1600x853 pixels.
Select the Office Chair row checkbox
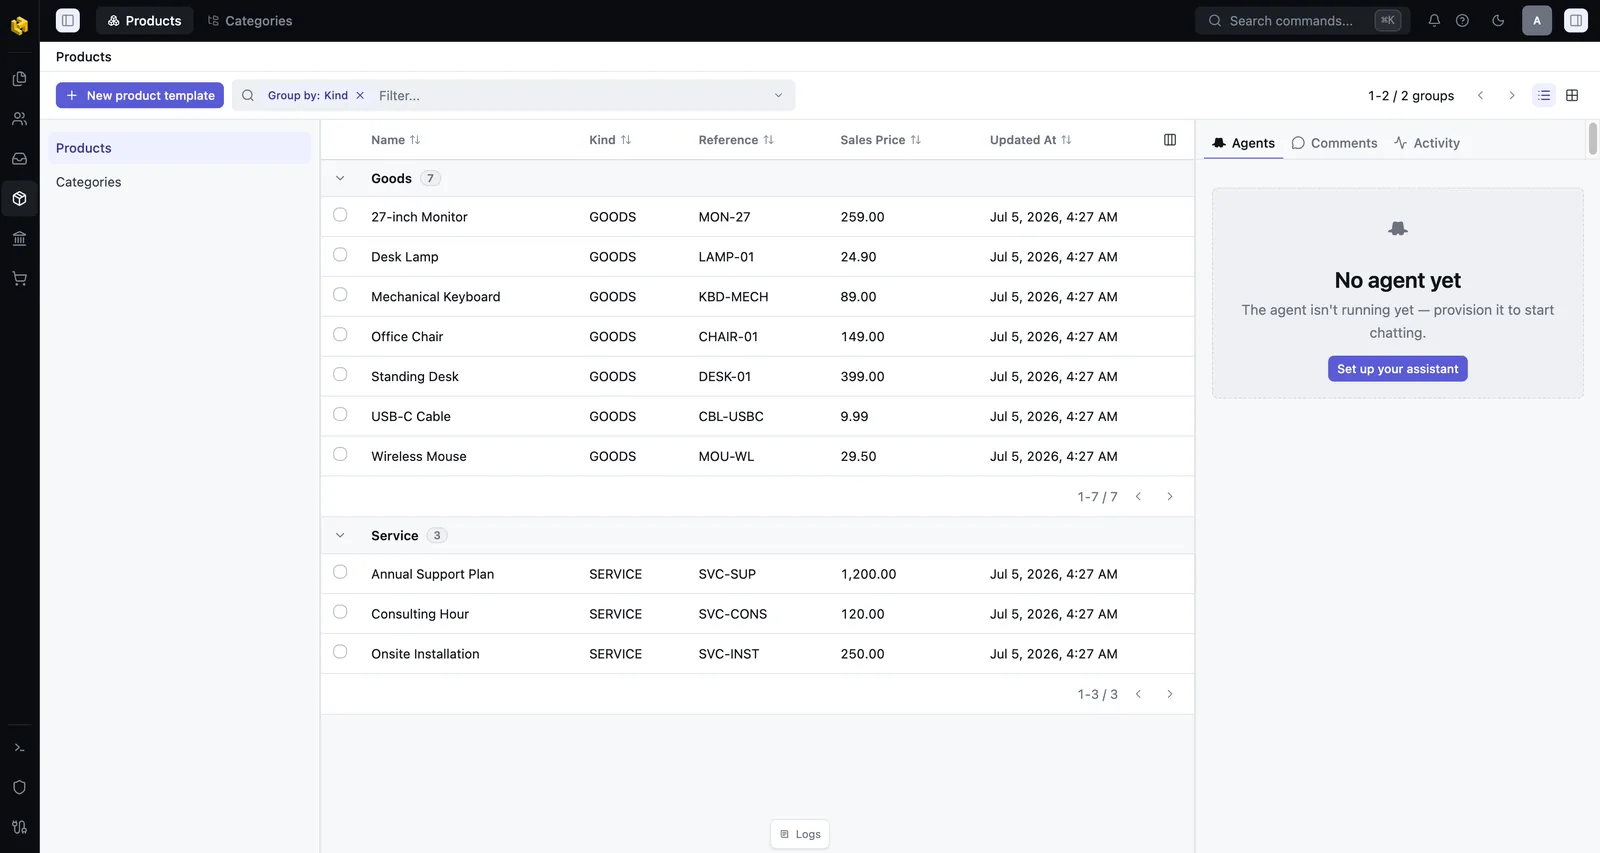click(x=340, y=335)
